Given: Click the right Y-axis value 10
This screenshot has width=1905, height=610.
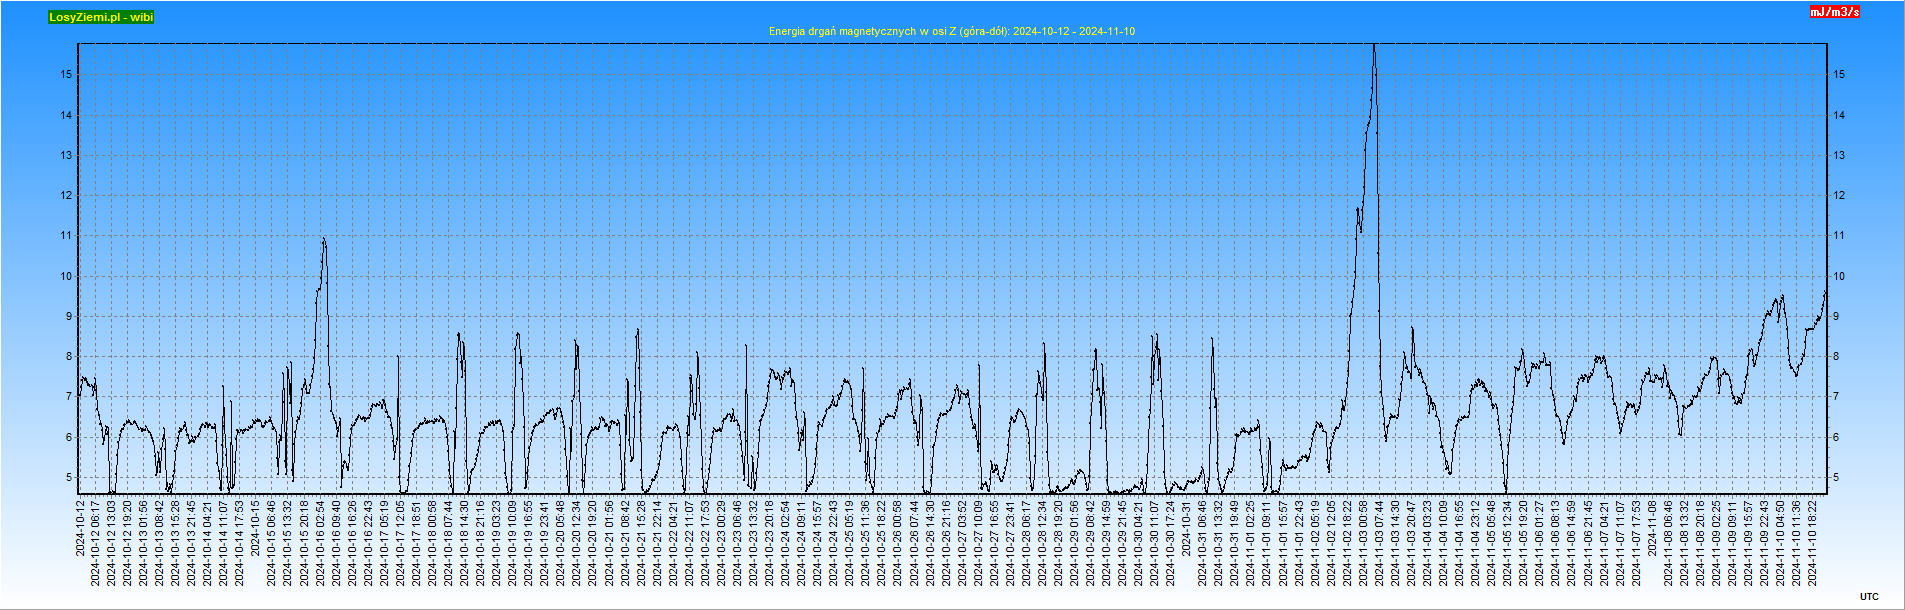Looking at the screenshot, I should pyautogui.click(x=1838, y=276).
